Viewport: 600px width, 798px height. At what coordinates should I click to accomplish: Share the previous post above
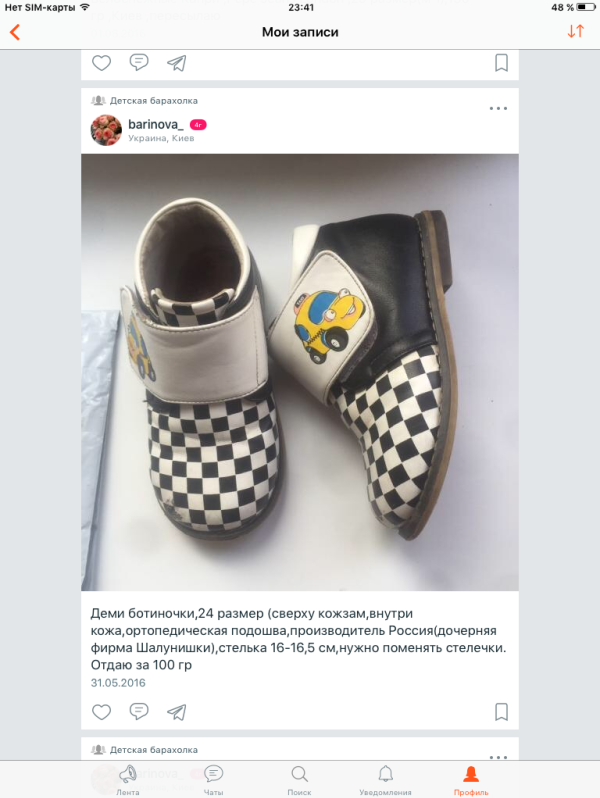pos(176,63)
